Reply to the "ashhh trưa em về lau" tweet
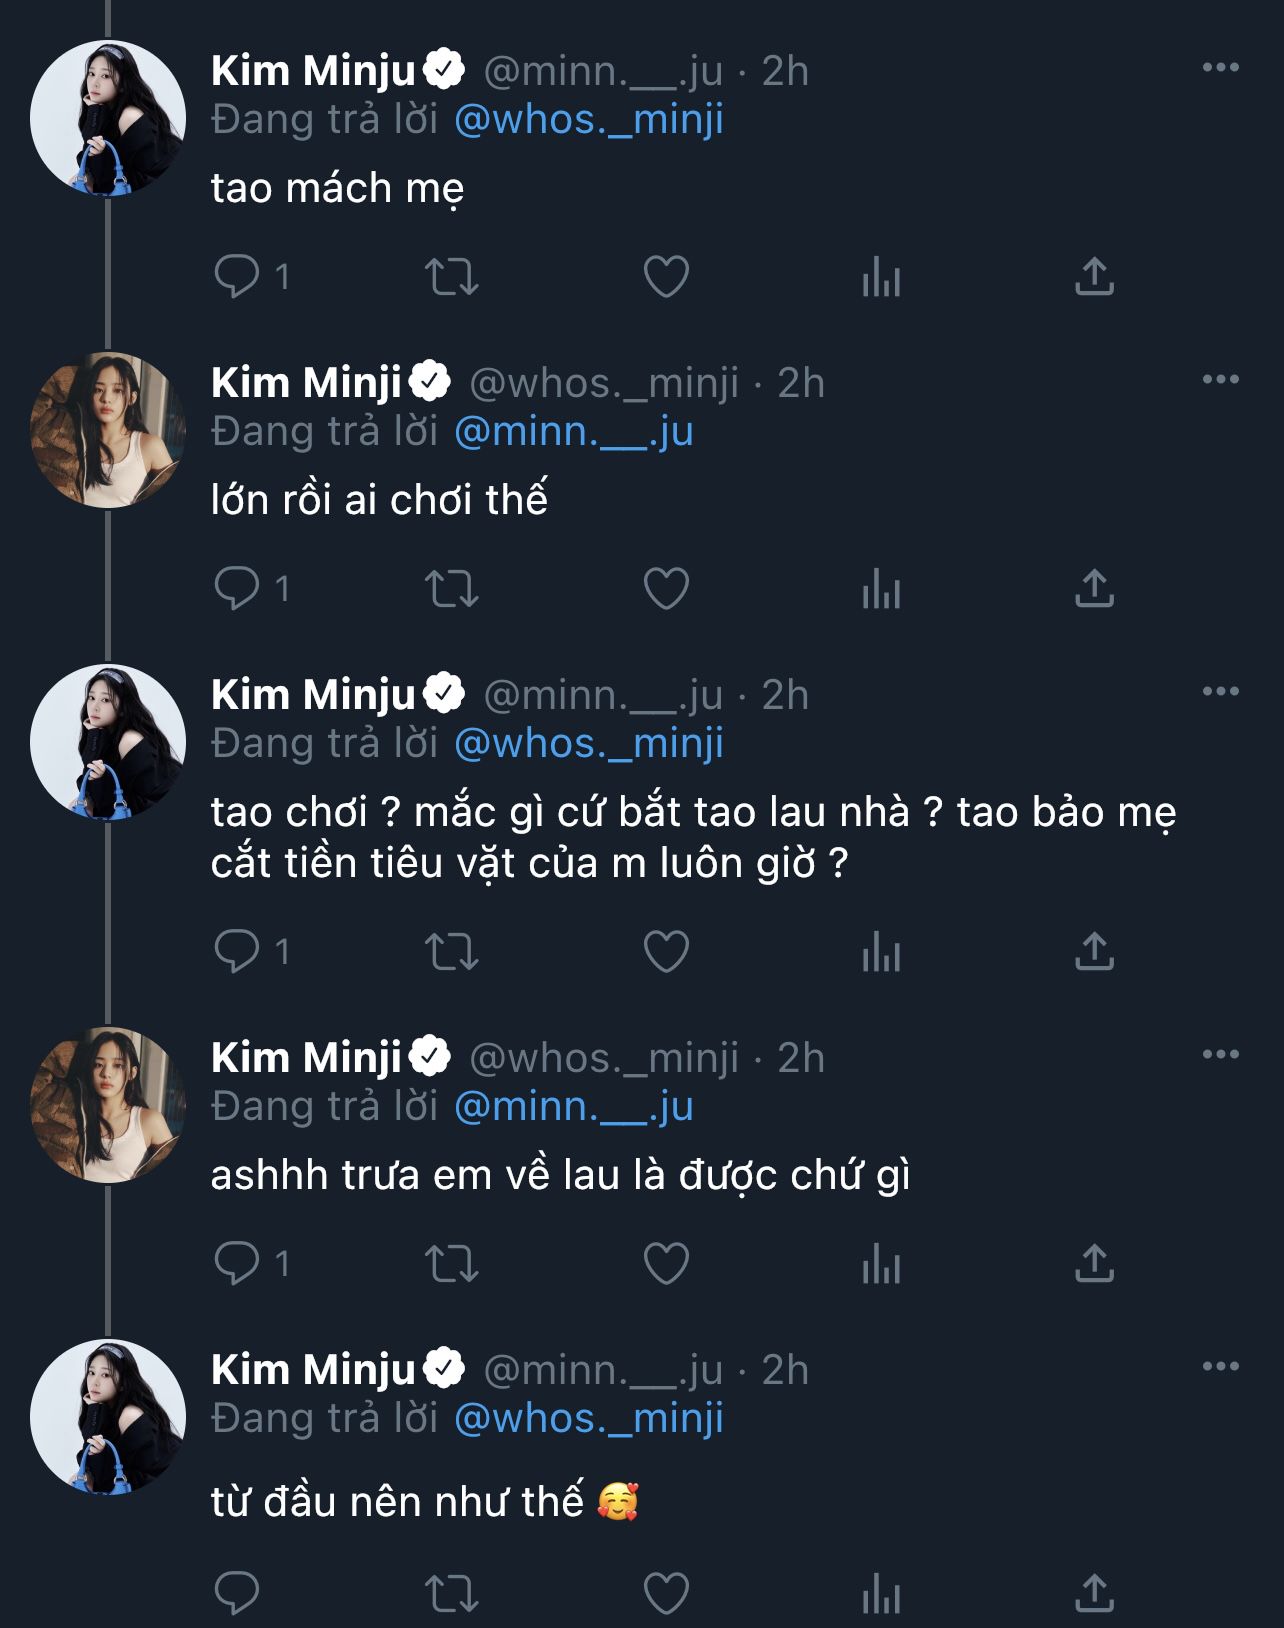Viewport: 1284px width, 1628px height. point(237,1264)
